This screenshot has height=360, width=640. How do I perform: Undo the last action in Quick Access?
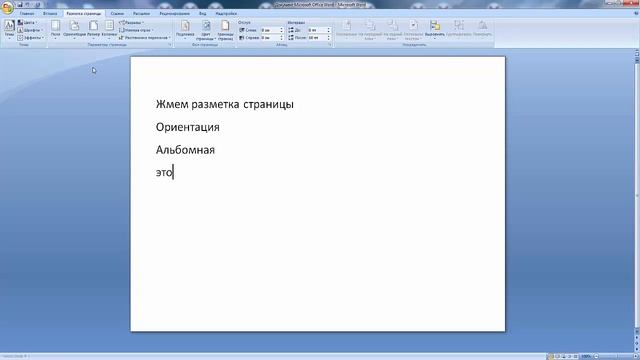28,5
